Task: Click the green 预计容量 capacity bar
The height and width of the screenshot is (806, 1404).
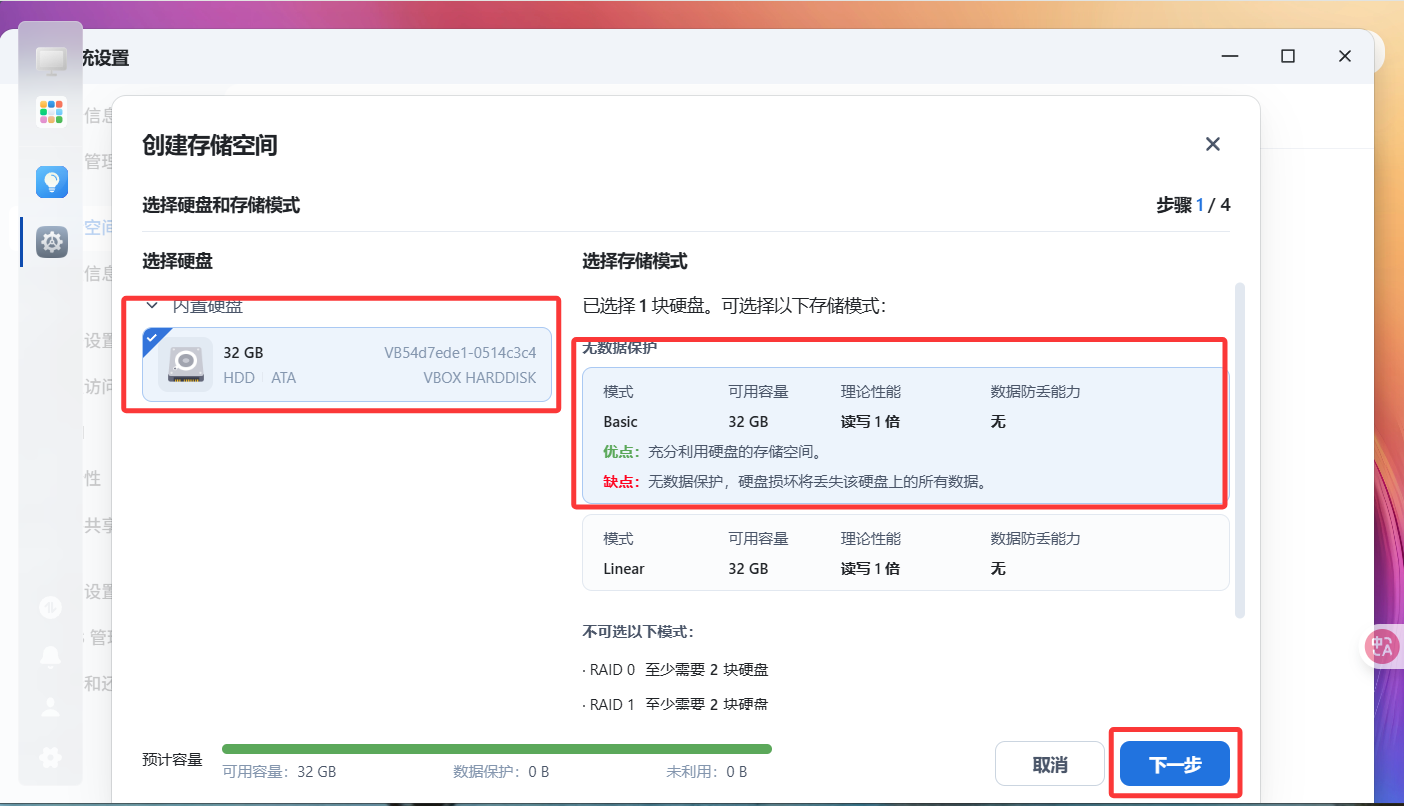Action: tap(497, 748)
